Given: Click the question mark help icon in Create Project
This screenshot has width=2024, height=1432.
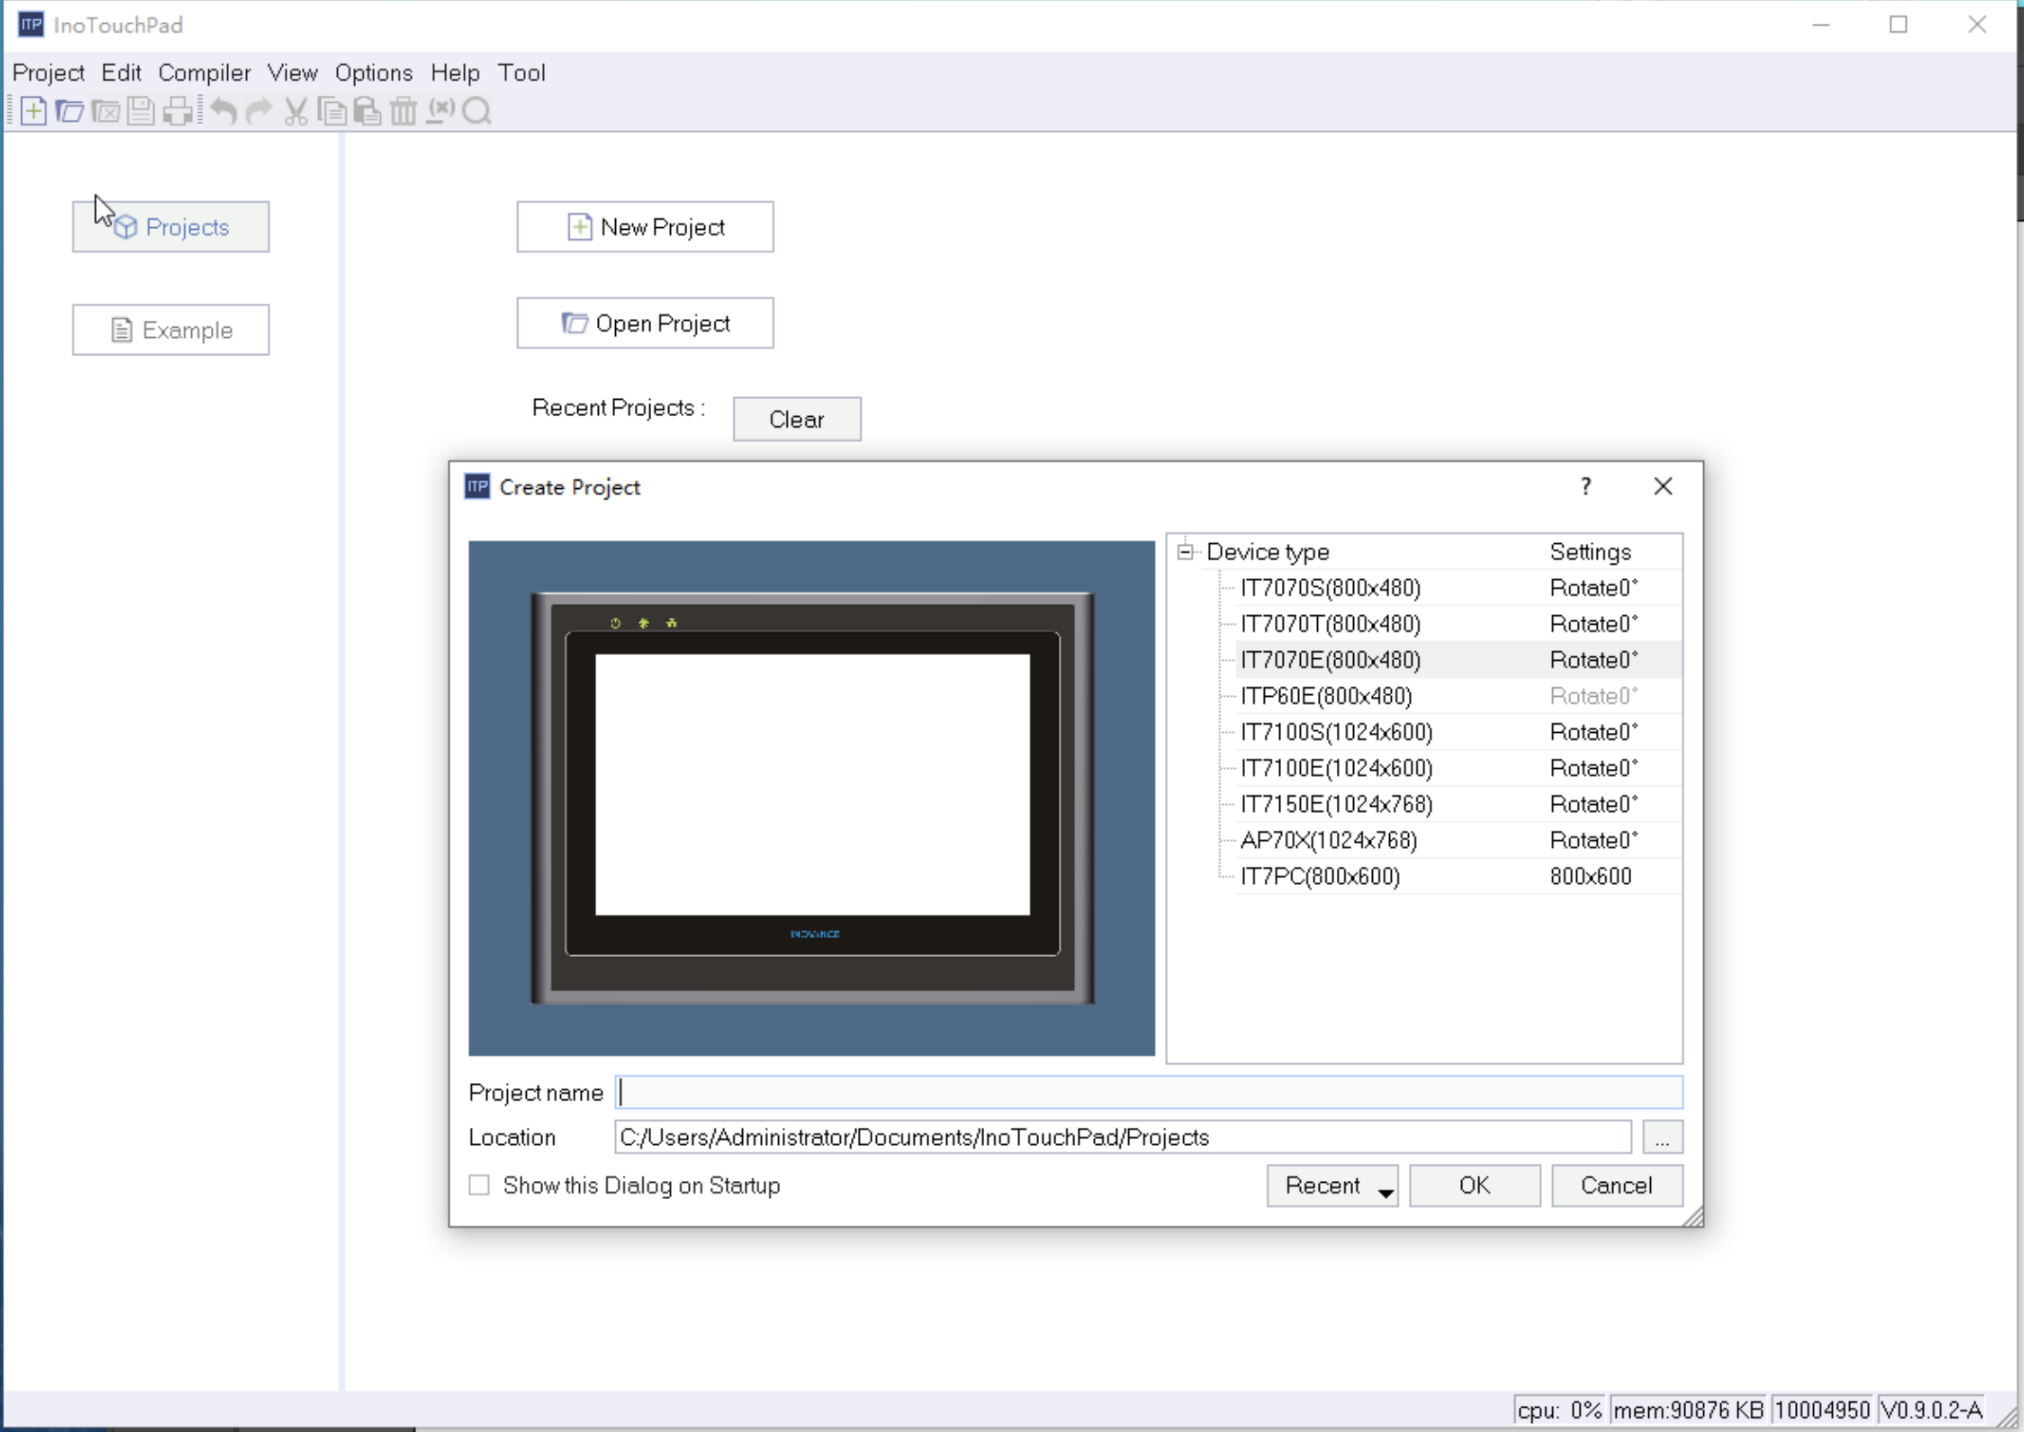Looking at the screenshot, I should (x=1586, y=486).
